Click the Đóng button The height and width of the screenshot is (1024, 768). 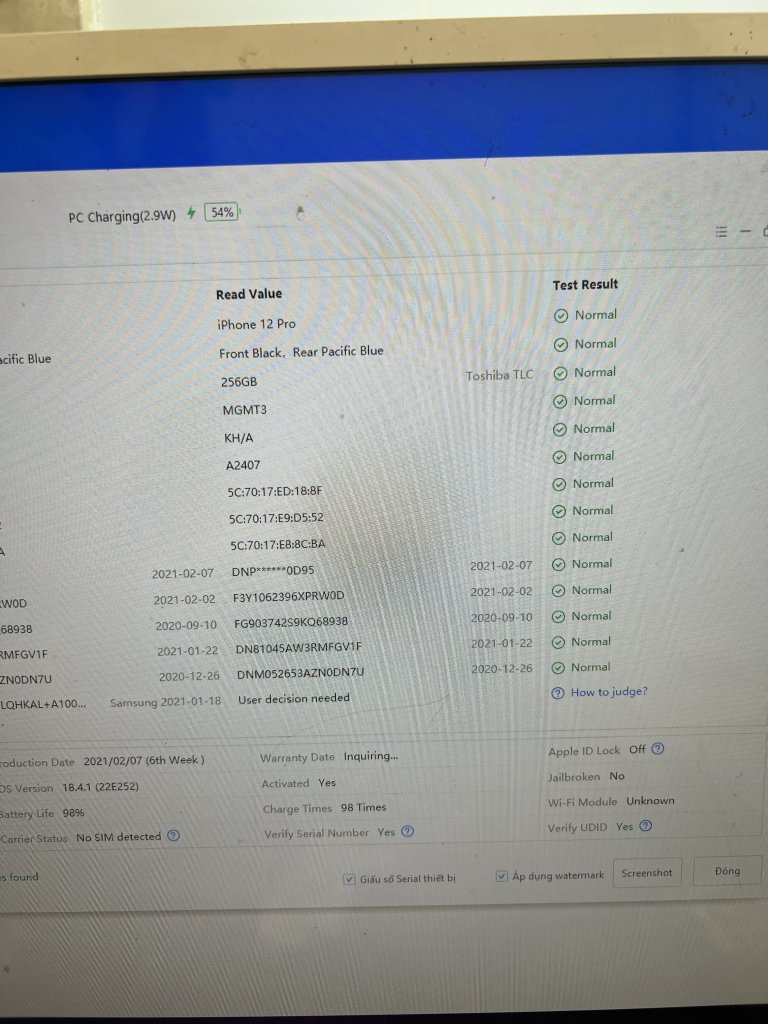[x=727, y=871]
